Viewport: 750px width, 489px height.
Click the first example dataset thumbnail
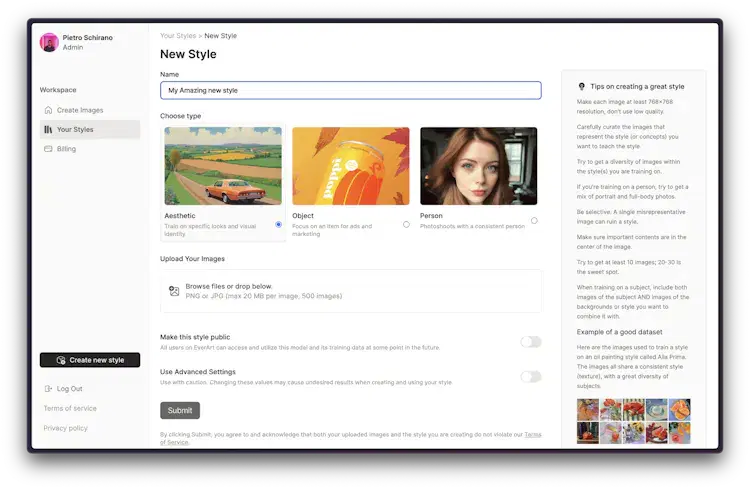click(x=587, y=410)
